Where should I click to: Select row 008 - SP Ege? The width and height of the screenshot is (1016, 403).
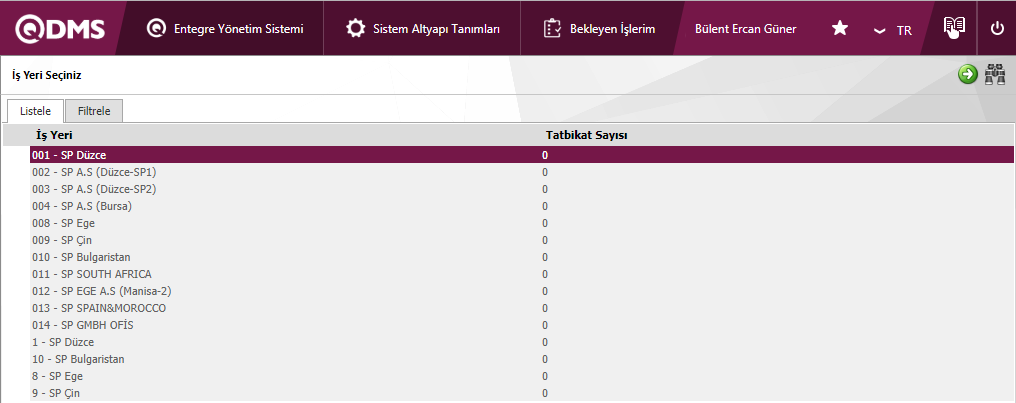coord(522,223)
